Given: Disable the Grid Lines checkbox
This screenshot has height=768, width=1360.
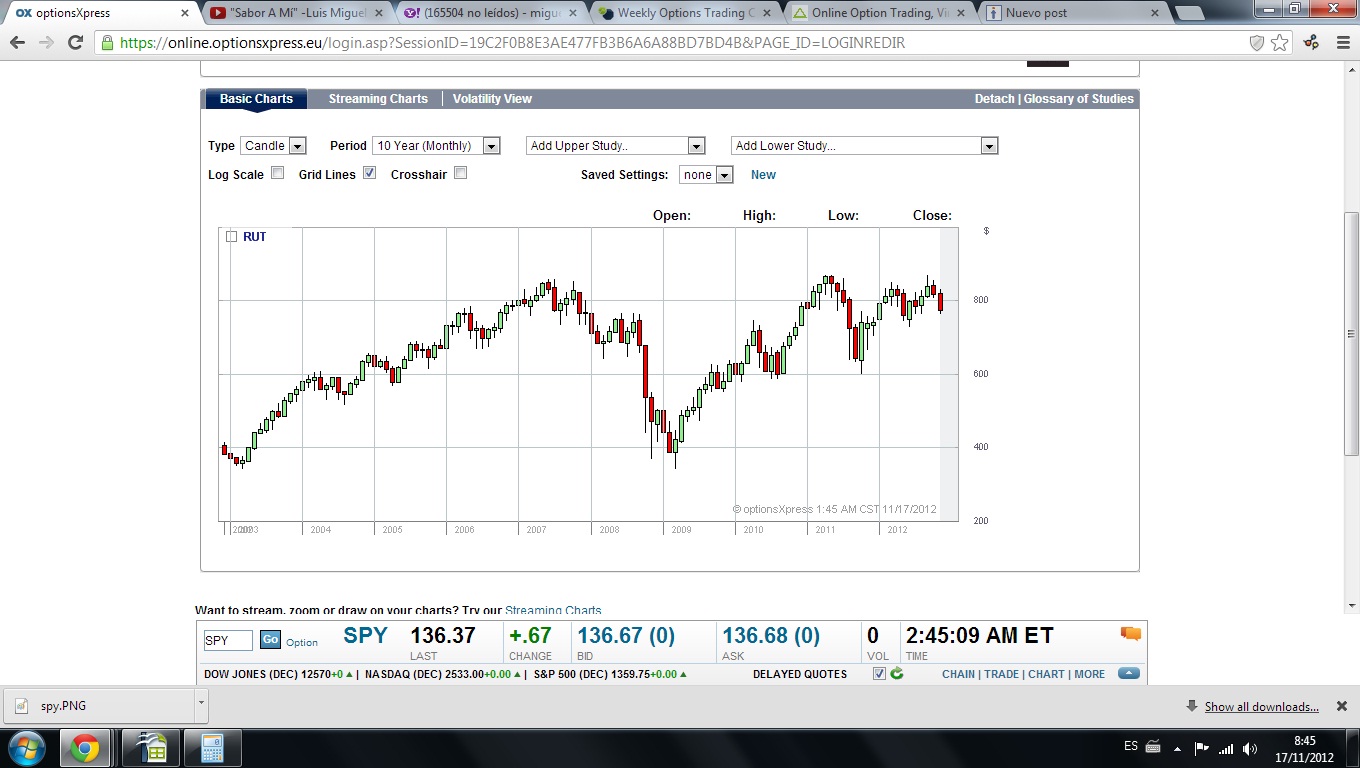Looking at the screenshot, I should pyautogui.click(x=369, y=173).
